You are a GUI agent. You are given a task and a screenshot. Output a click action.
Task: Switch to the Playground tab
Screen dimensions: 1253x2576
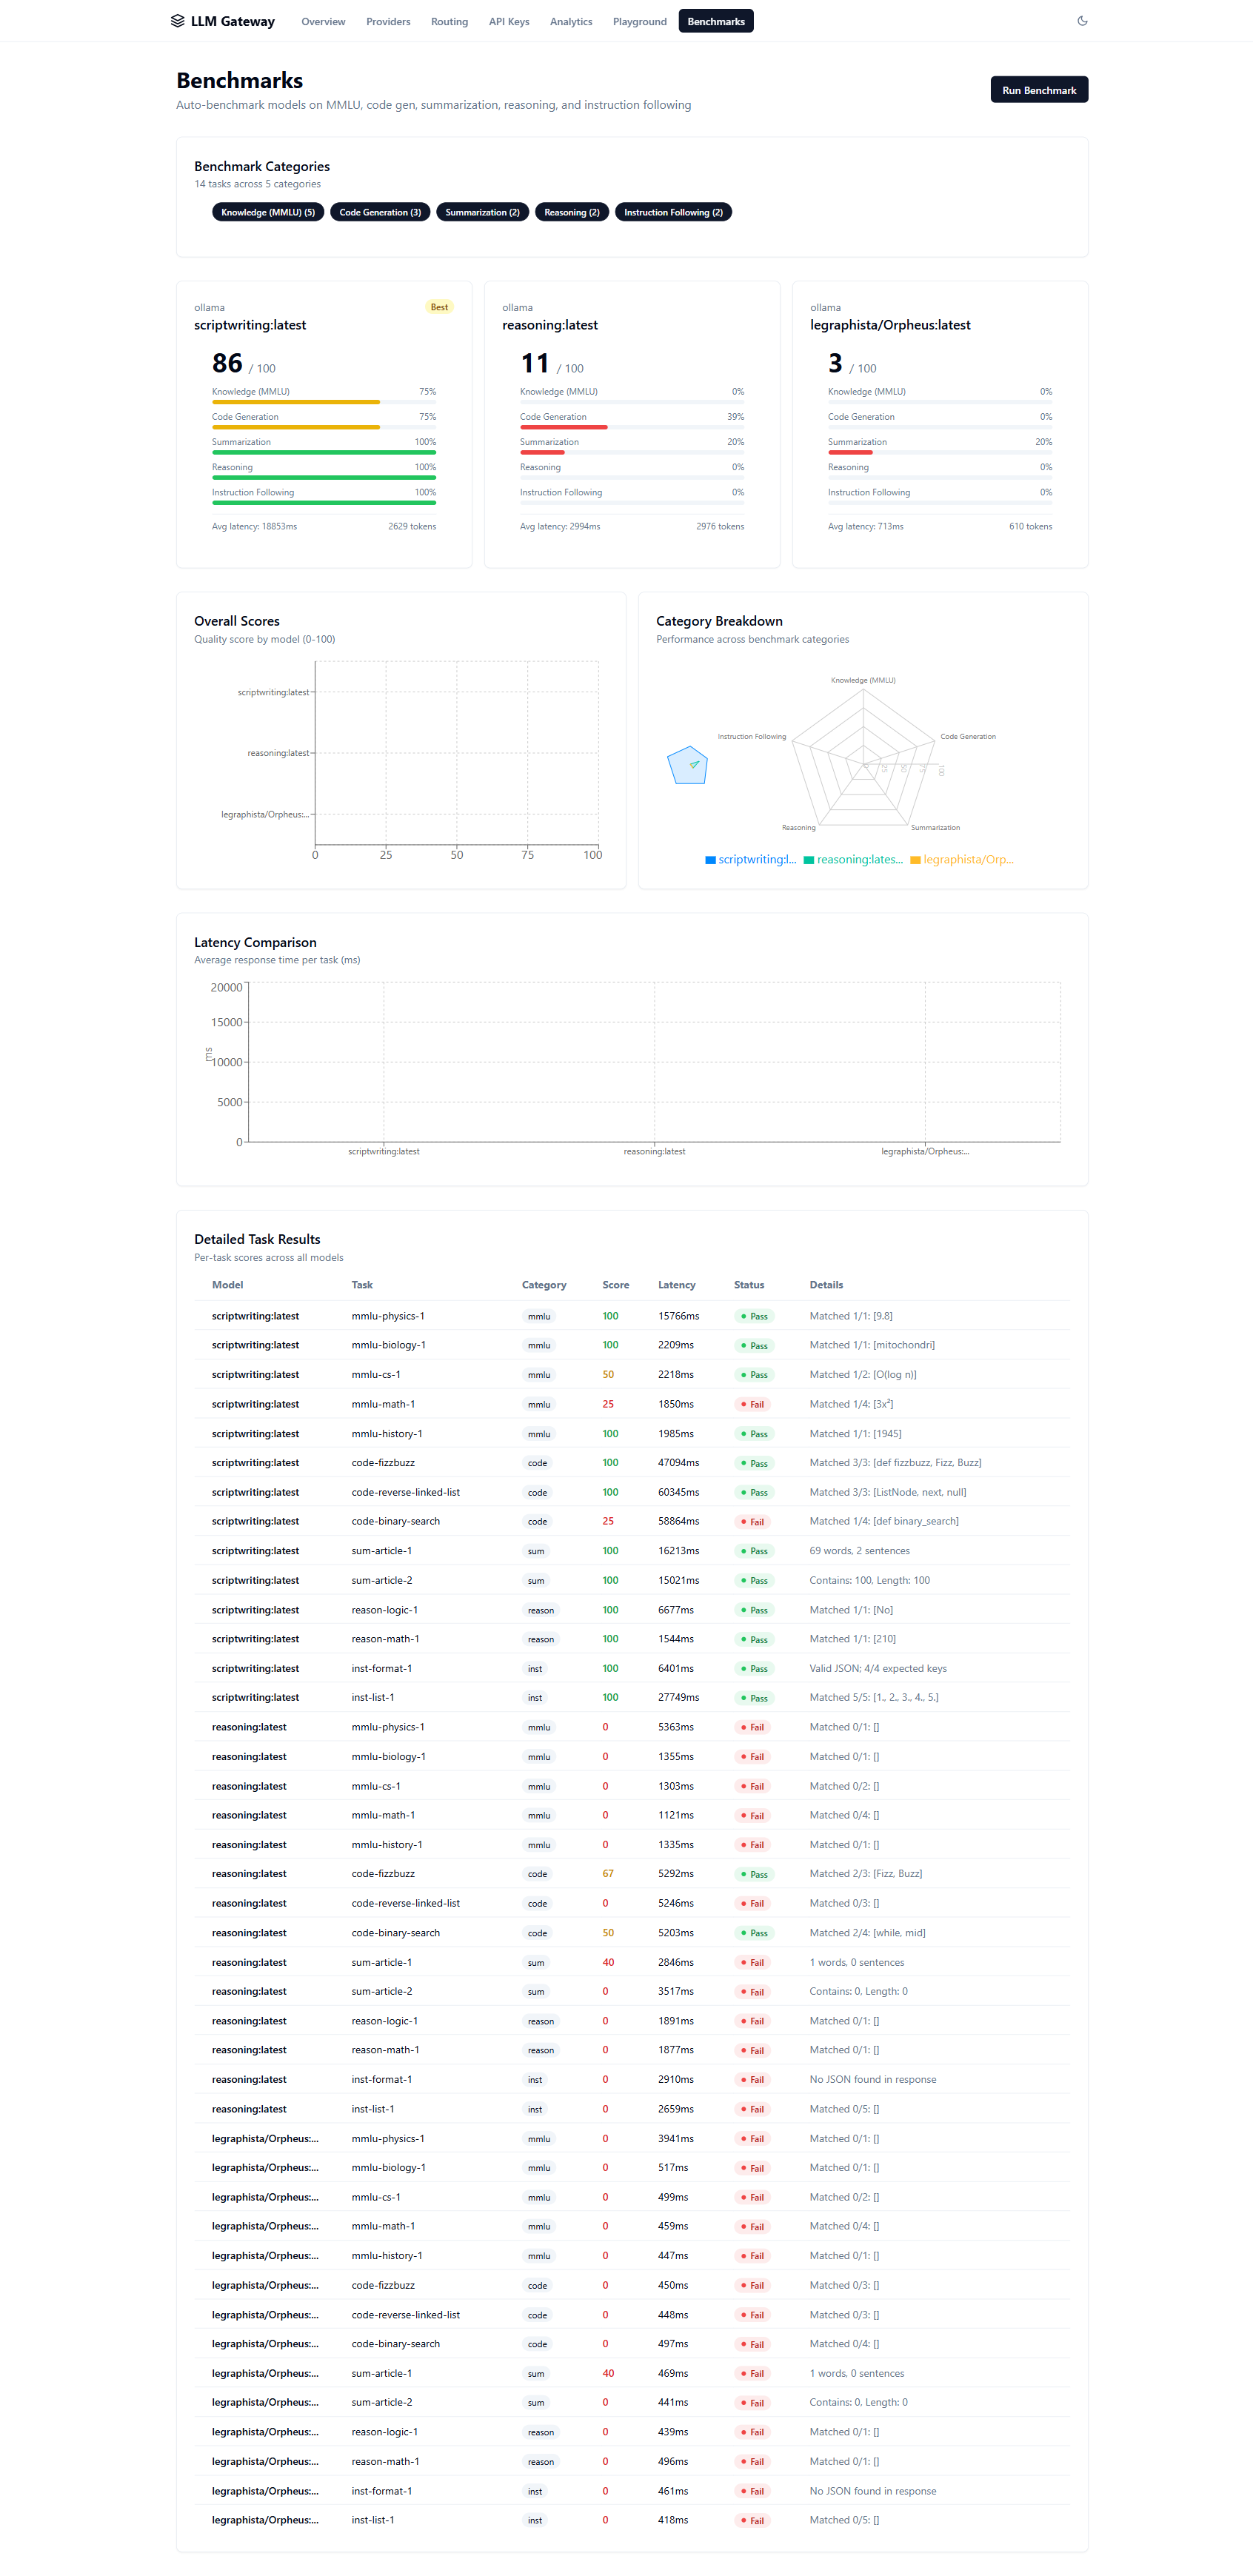coord(639,21)
